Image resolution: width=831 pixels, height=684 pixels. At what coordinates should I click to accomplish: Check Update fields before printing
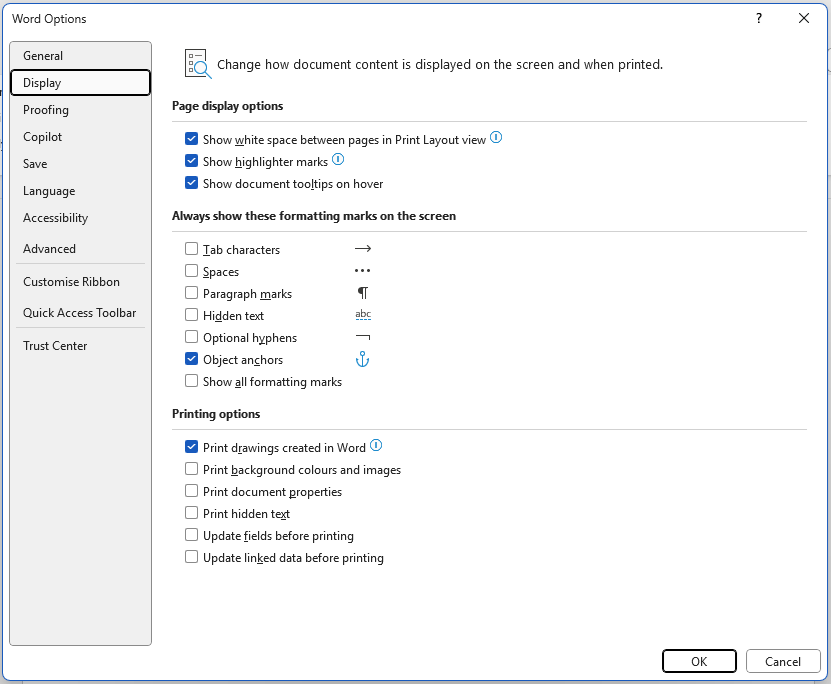(190, 535)
